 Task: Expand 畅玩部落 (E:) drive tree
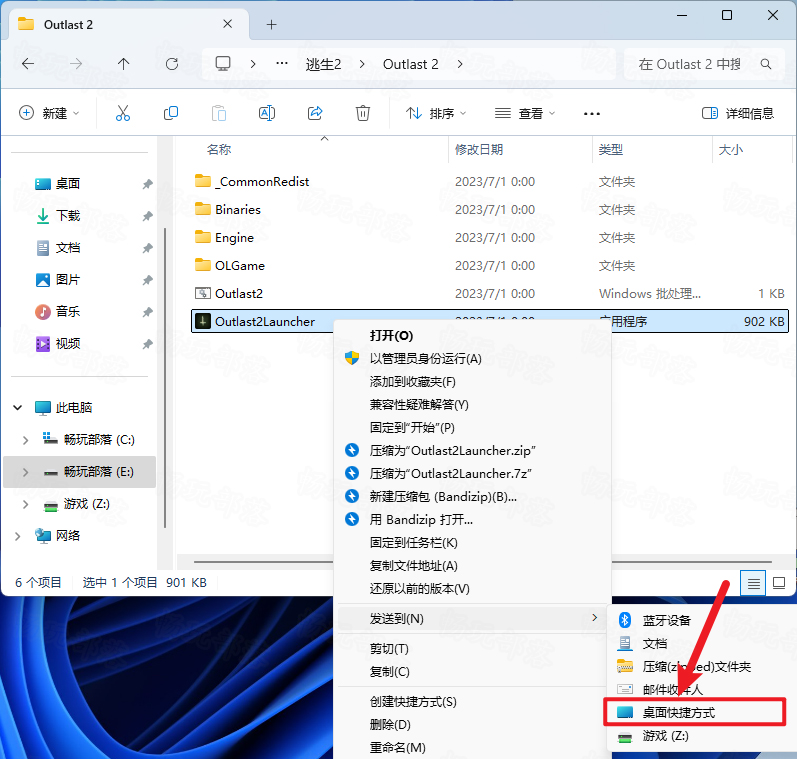[25, 472]
